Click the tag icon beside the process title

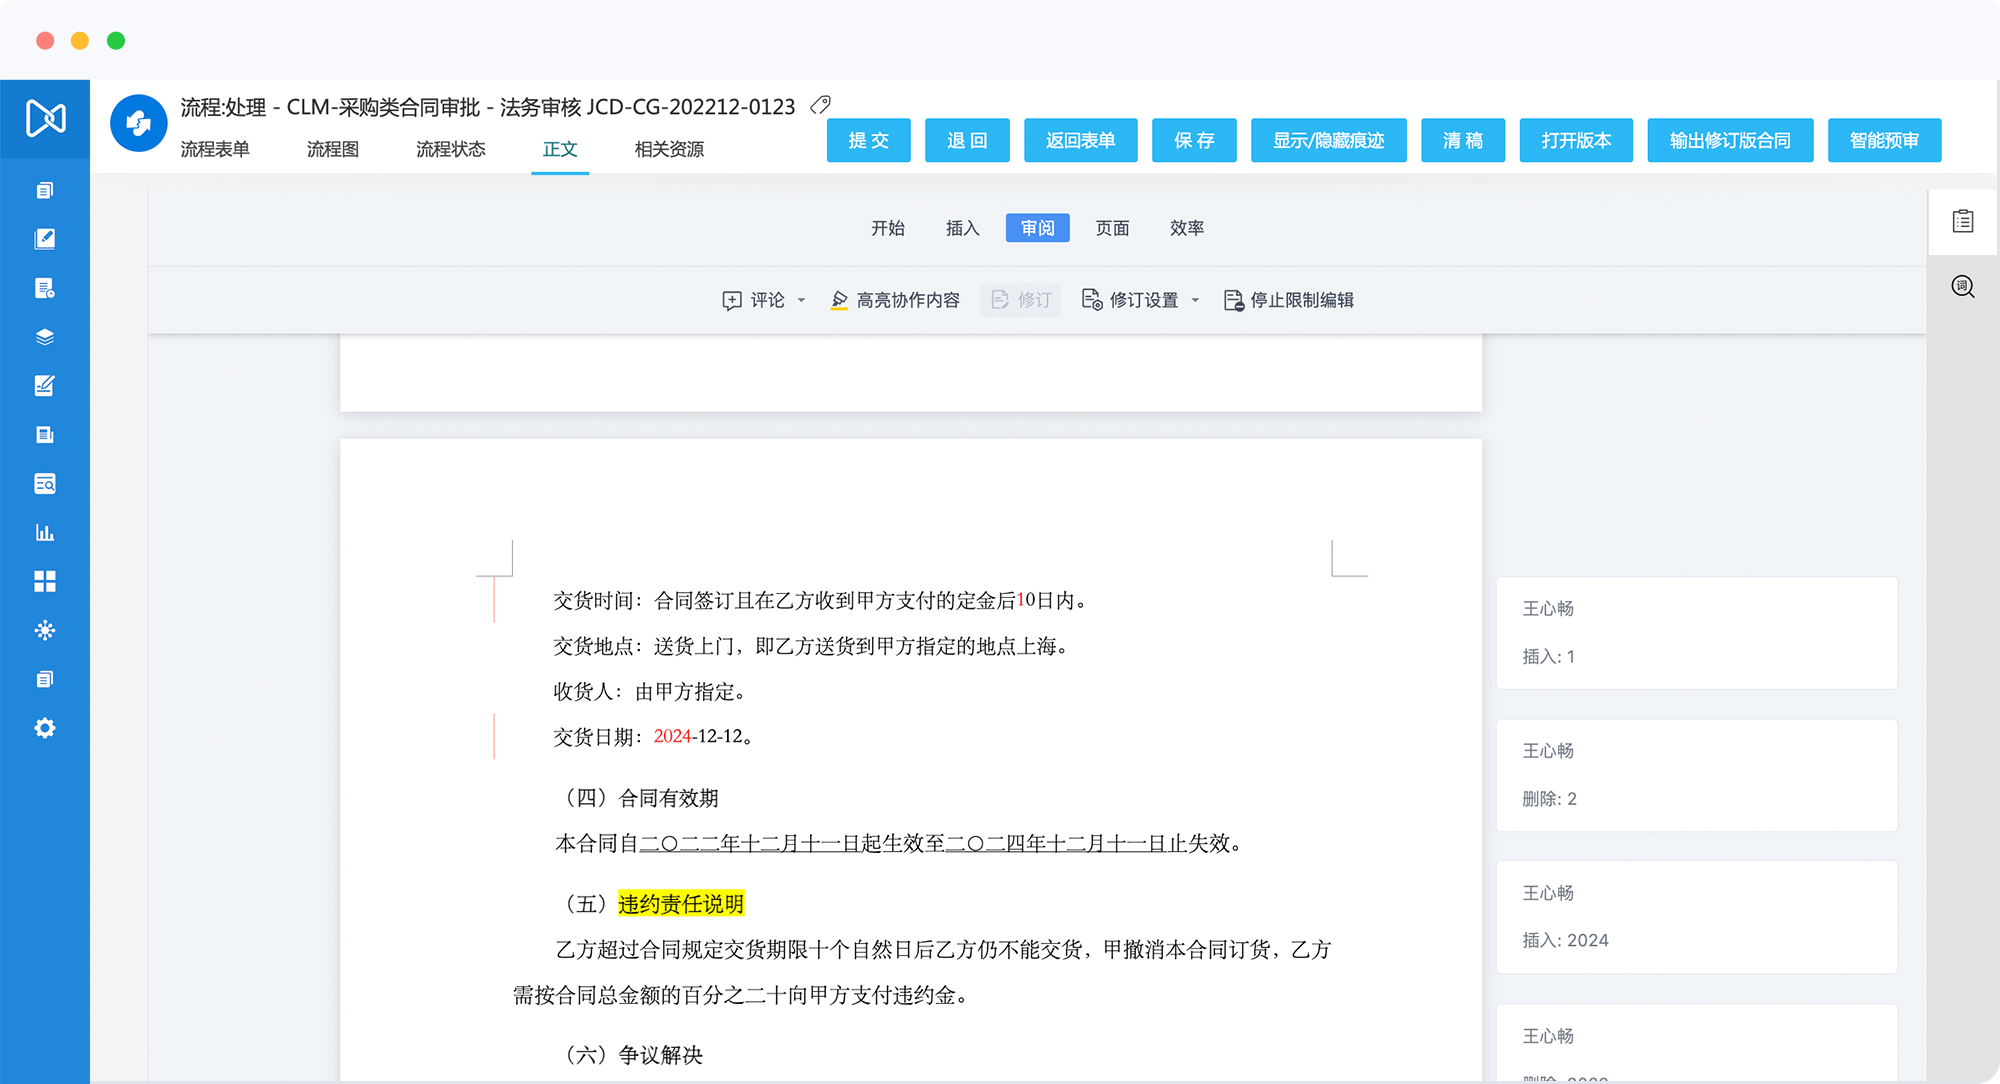820,105
